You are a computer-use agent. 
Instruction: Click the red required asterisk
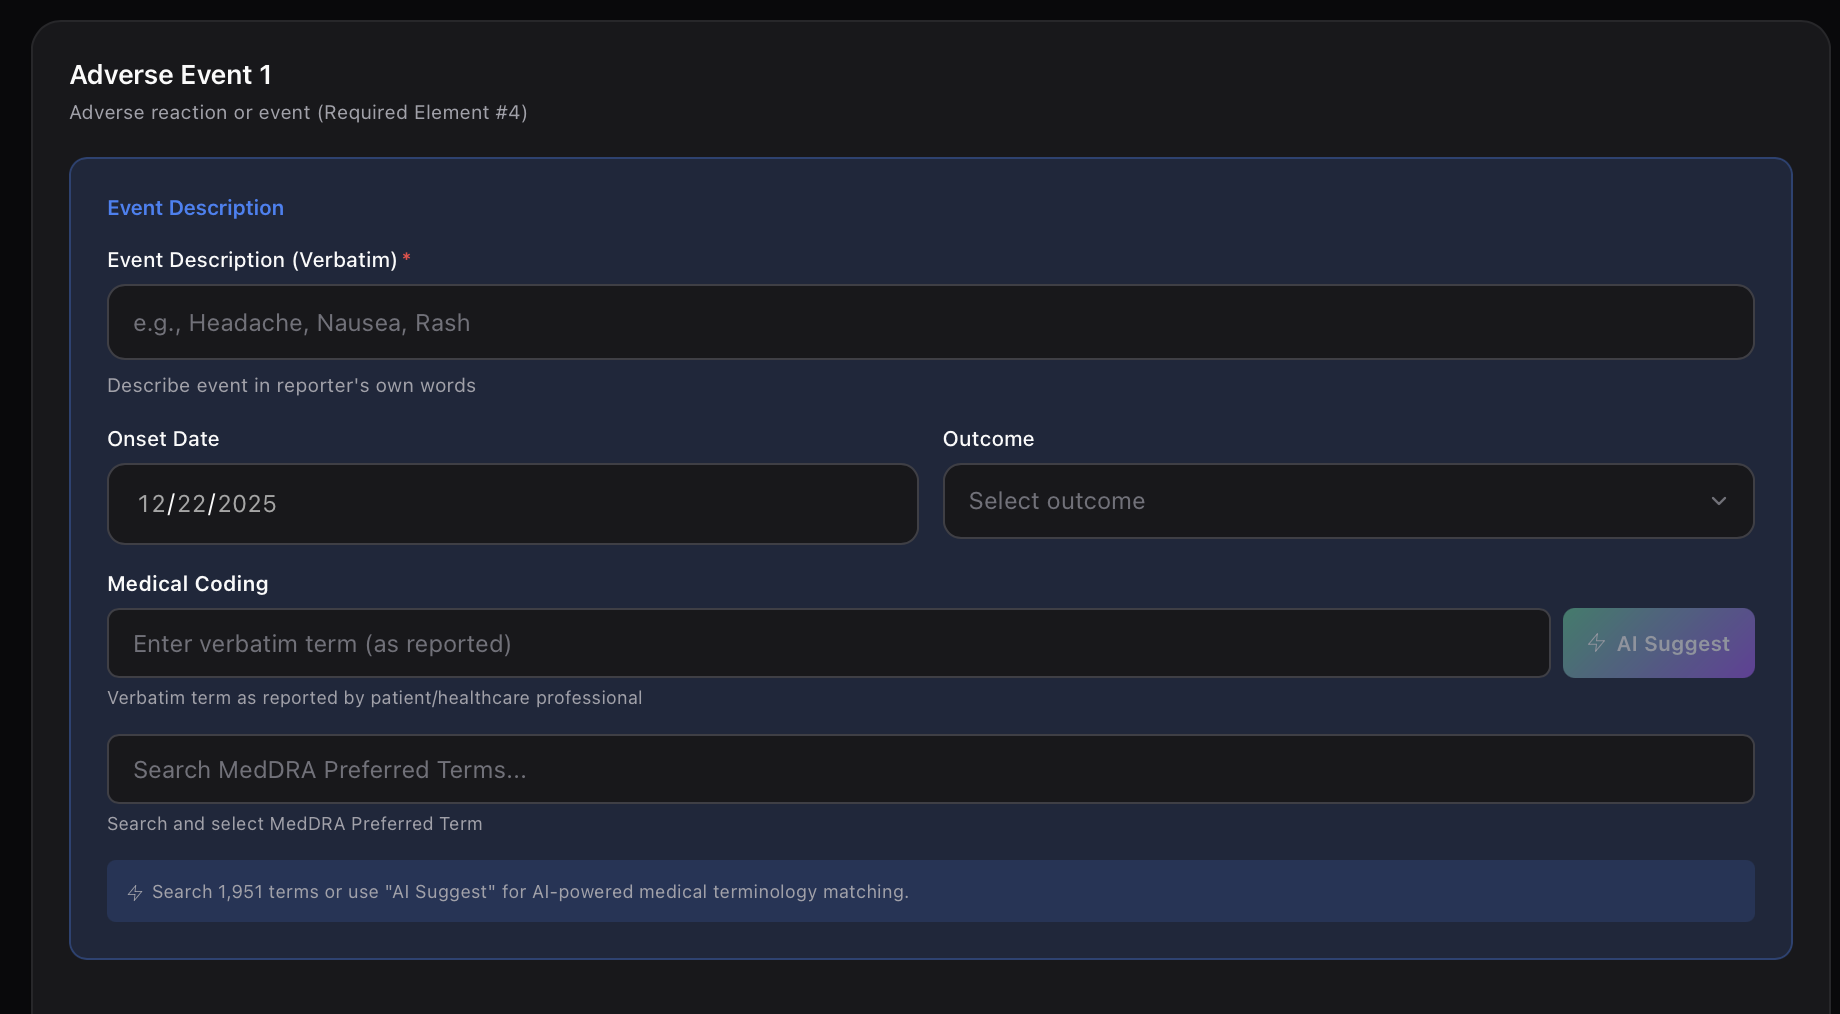click(407, 259)
